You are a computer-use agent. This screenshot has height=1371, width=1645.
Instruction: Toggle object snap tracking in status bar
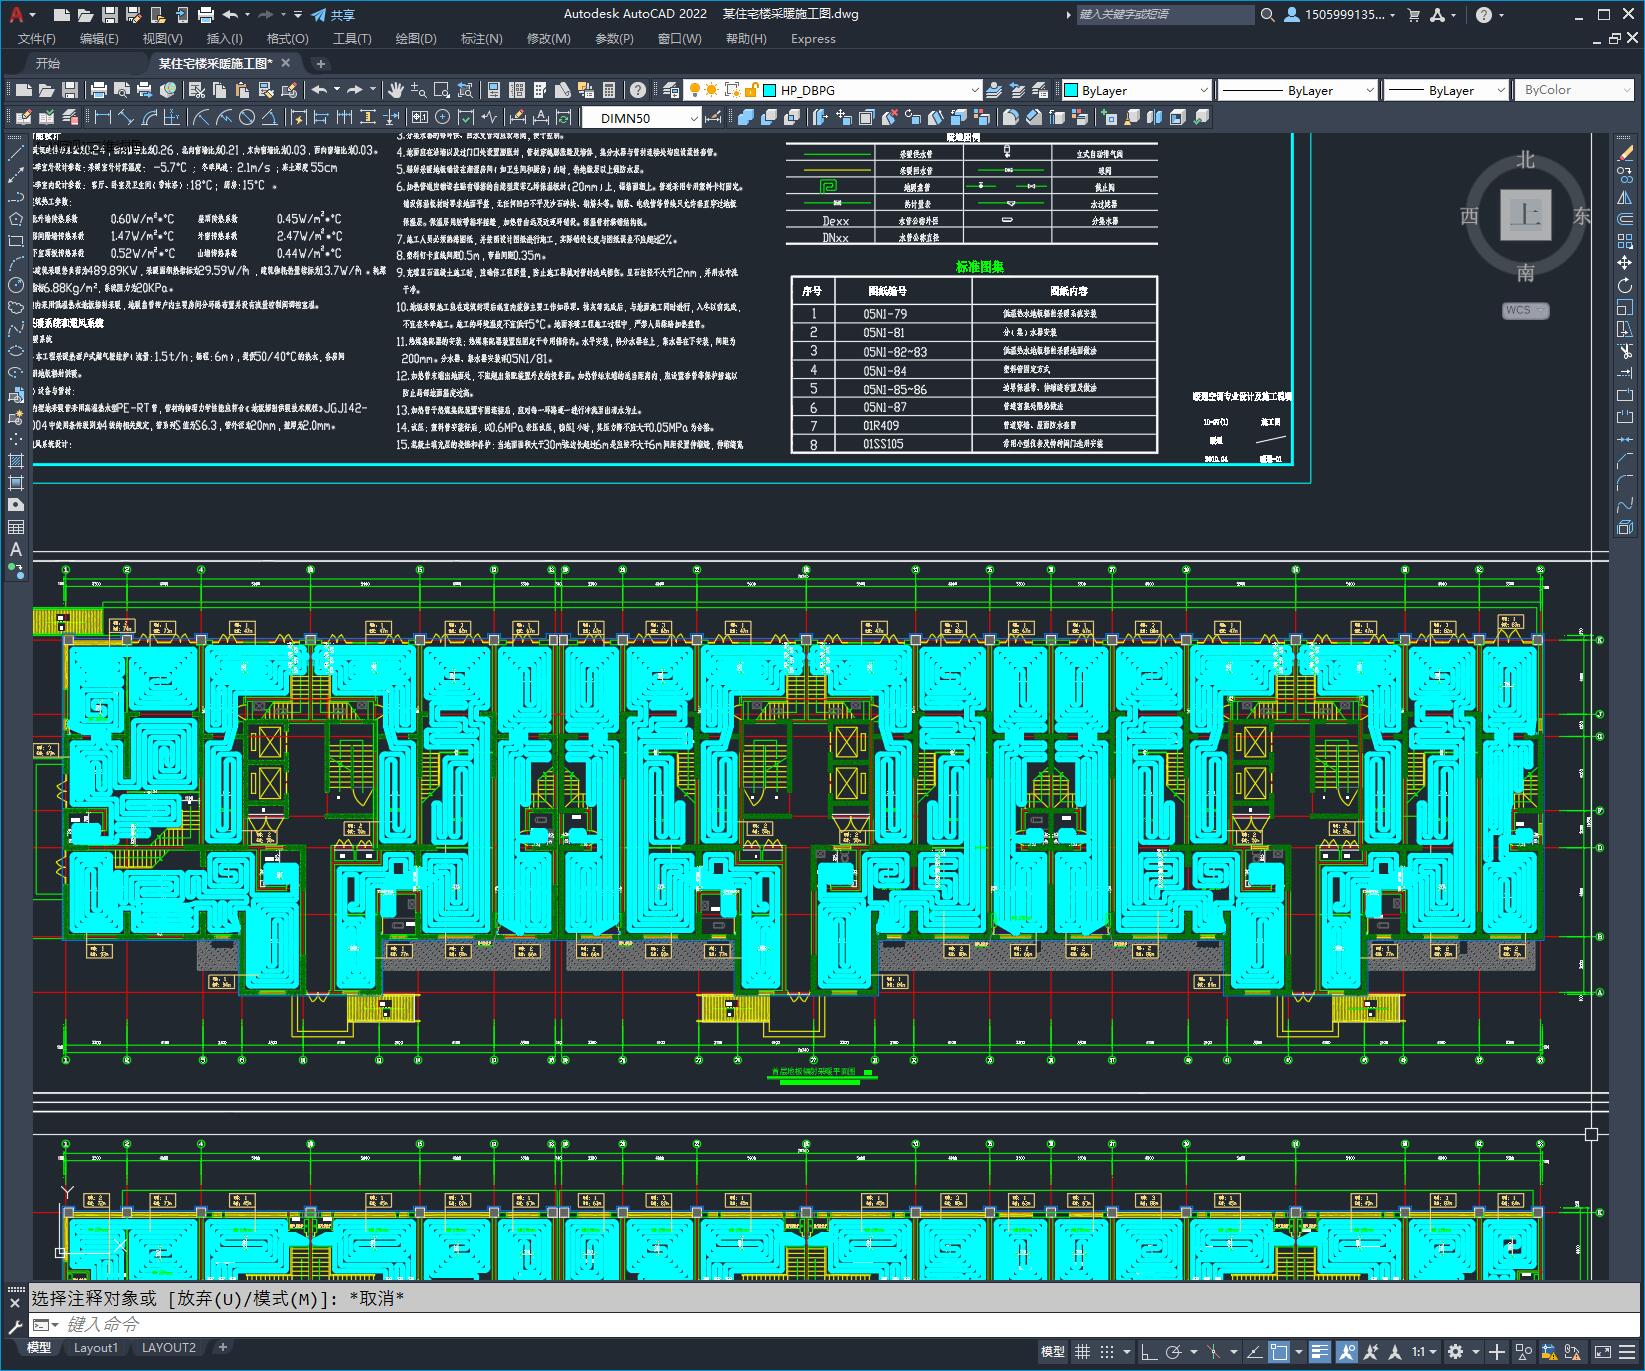tap(1254, 1352)
